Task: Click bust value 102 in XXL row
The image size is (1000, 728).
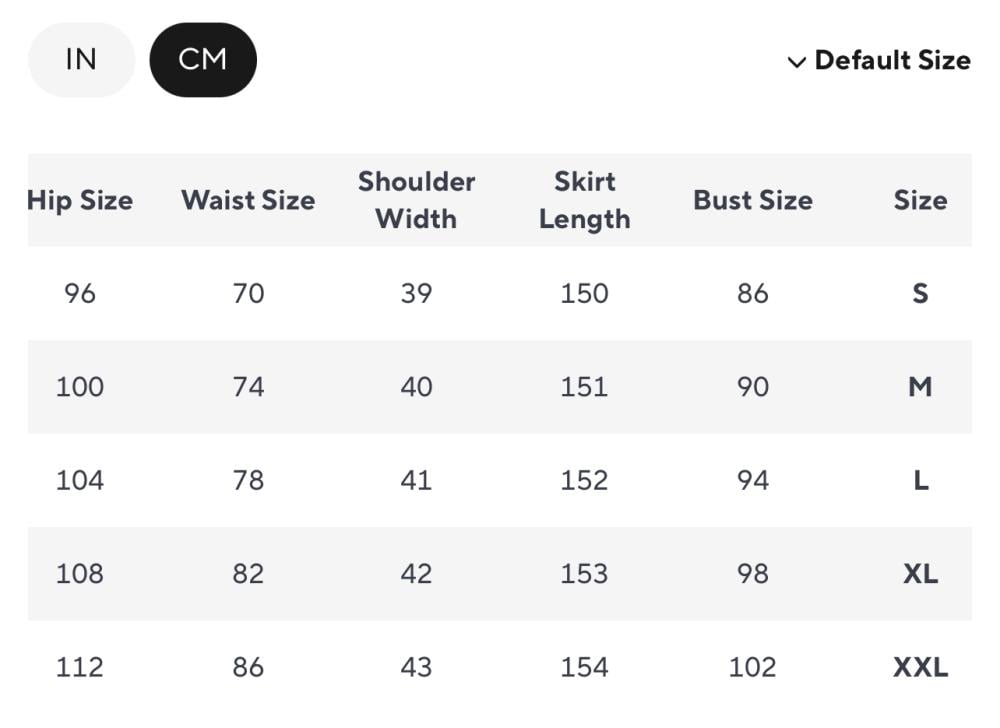Action: coord(752,667)
